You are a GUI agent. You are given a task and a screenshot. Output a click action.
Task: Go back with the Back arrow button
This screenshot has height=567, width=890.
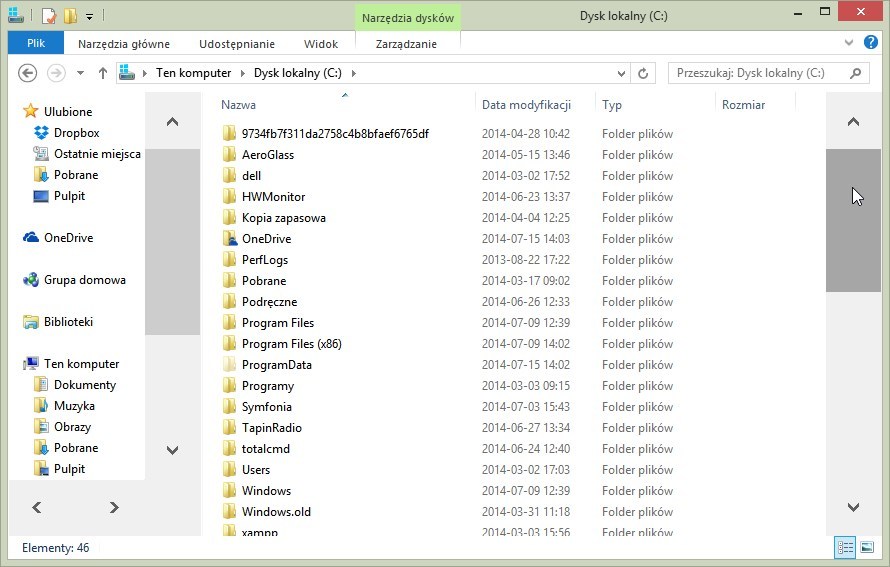[27, 73]
